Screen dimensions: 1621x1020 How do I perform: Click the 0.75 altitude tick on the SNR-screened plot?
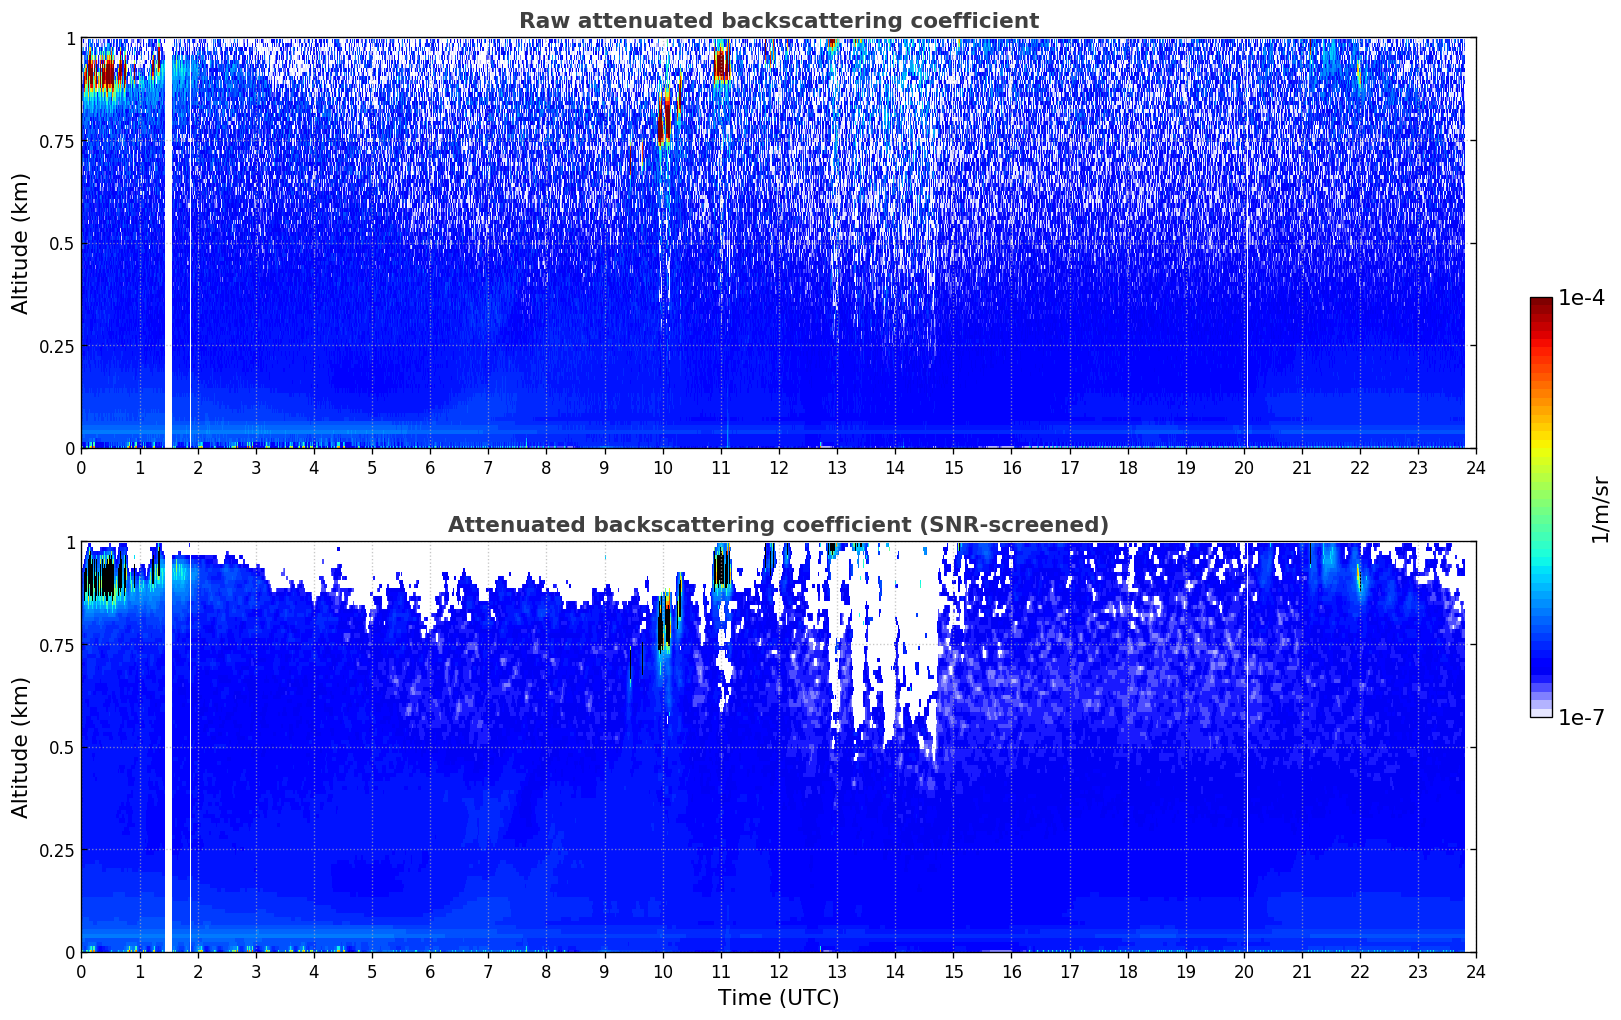tap(54, 645)
